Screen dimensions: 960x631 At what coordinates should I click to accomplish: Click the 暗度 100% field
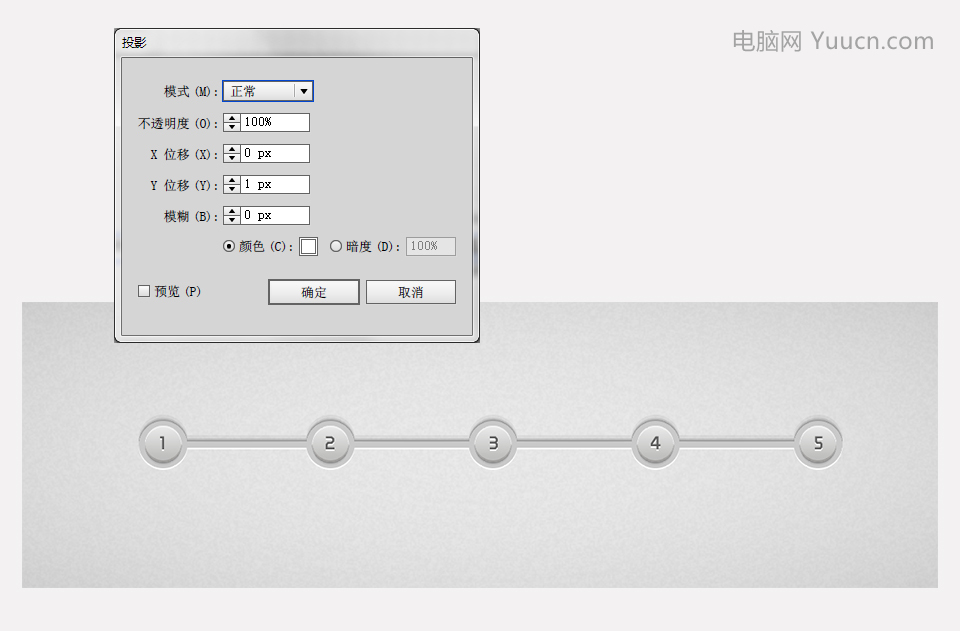[x=431, y=247]
